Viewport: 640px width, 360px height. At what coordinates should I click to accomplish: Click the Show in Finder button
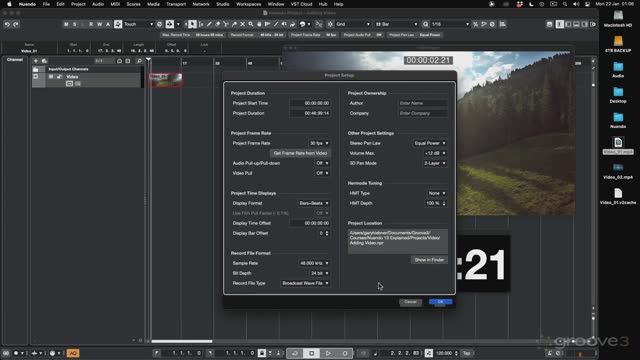pos(429,260)
